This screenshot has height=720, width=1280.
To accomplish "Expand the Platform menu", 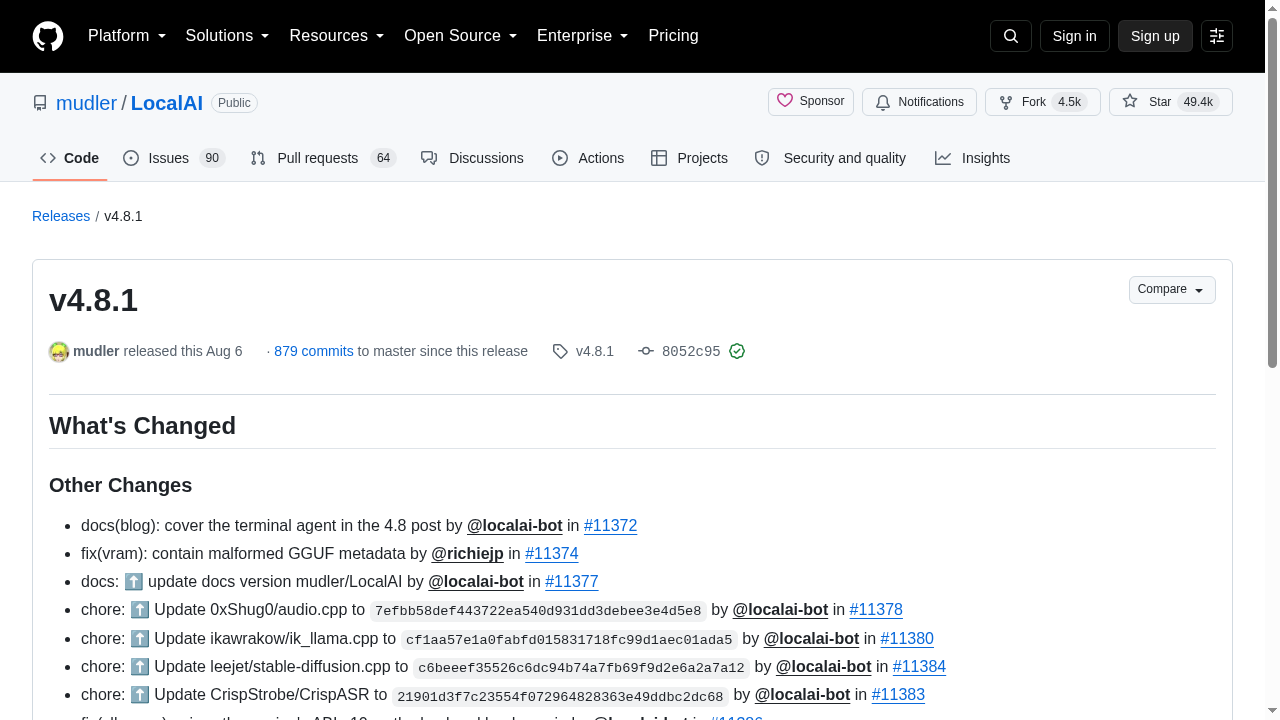I will coord(127,36).
